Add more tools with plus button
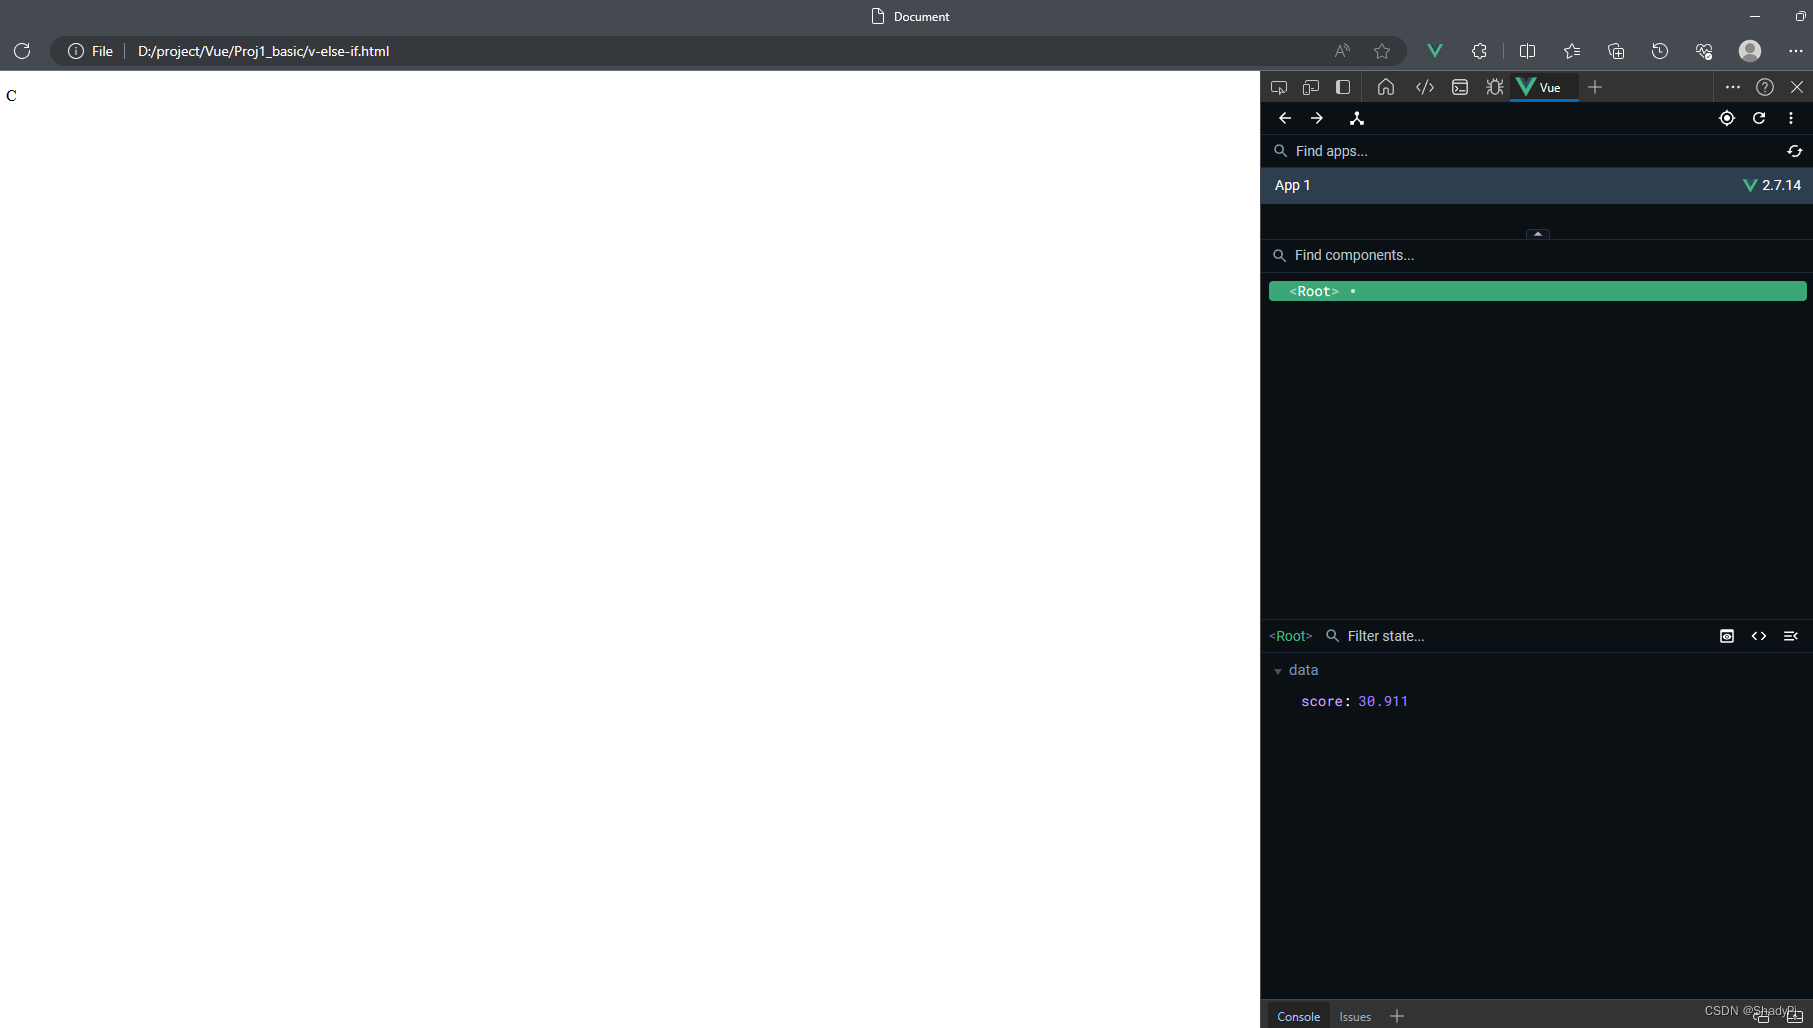This screenshot has width=1813, height=1028. coord(1595,87)
